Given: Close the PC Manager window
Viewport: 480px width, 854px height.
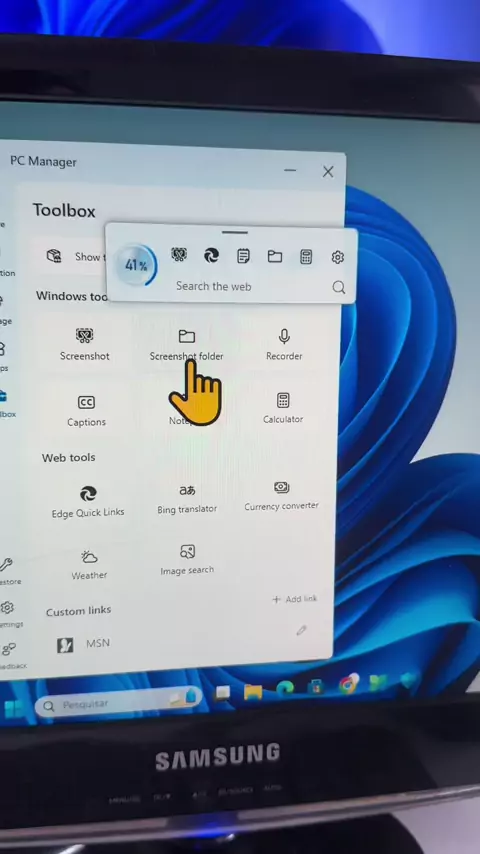Looking at the screenshot, I should (328, 172).
